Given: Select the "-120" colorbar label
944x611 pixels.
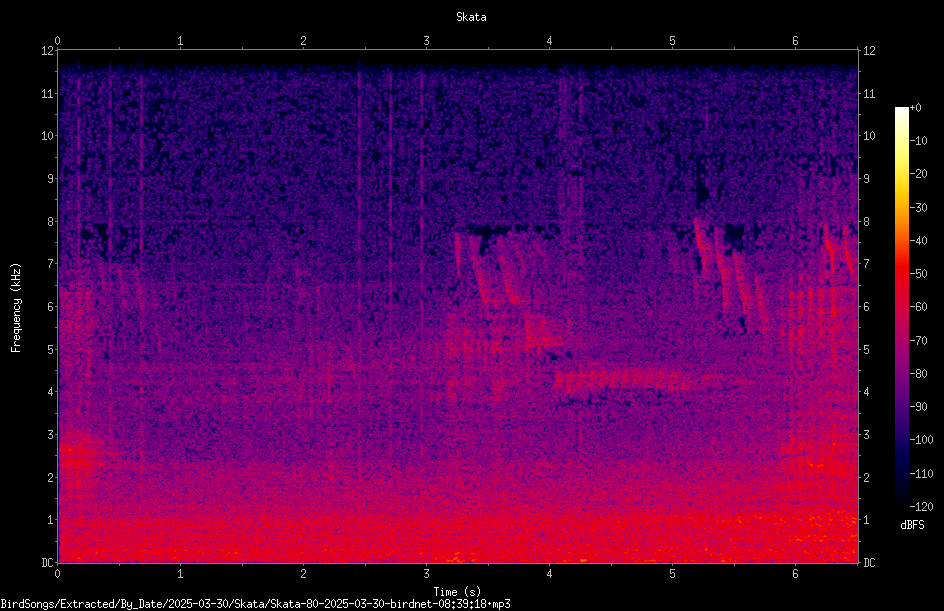Looking at the screenshot, I should (921, 507).
